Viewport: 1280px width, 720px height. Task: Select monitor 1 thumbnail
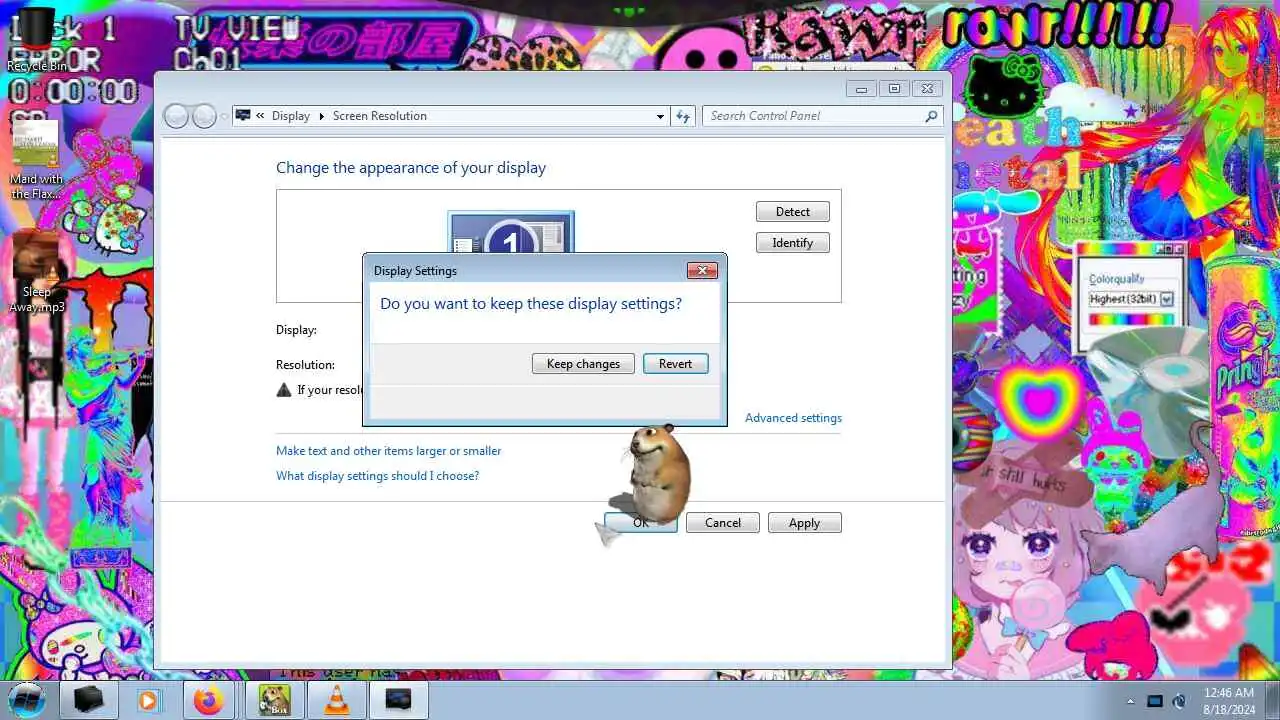click(x=511, y=232)
